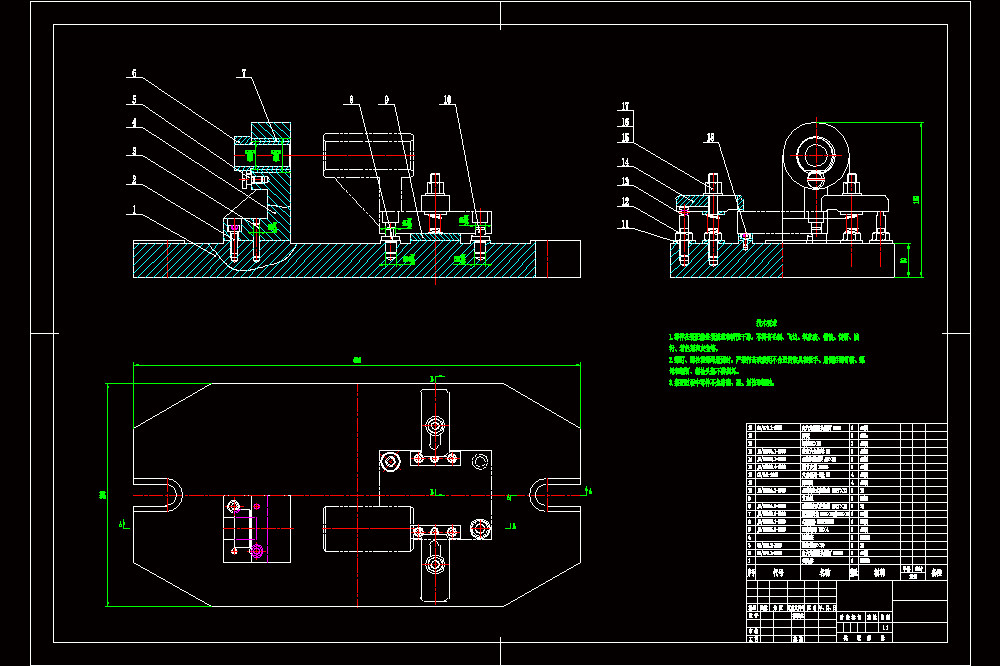
Task: Click the vertical width dimension left of plan view
Action: (107, 494)
